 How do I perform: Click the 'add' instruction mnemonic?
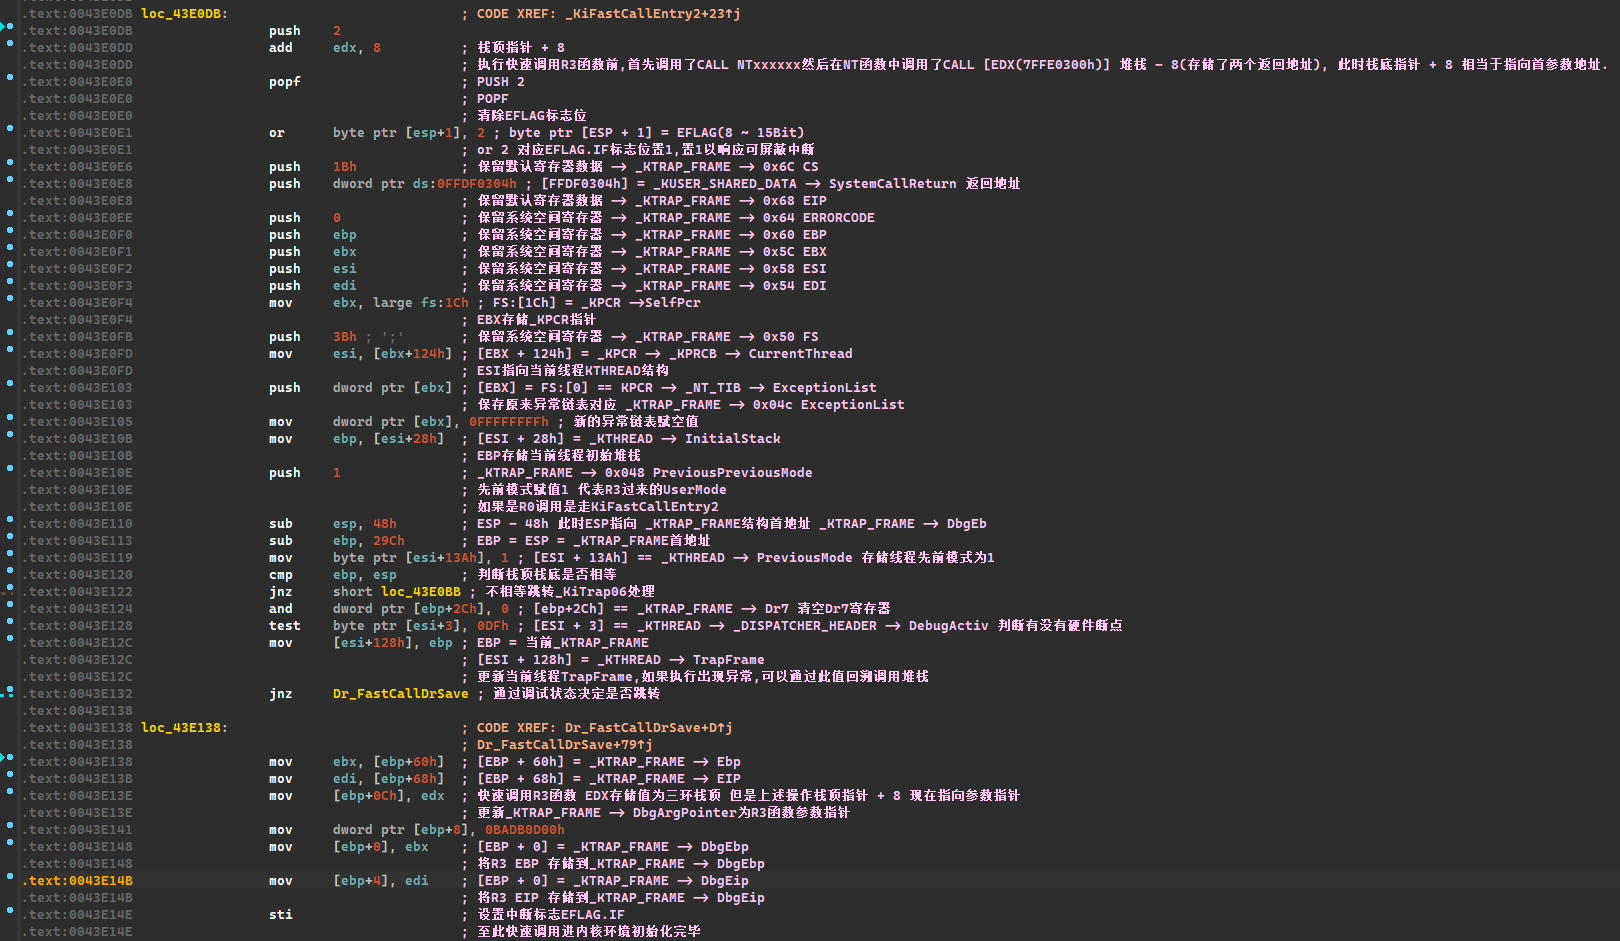[x=281, y=48]
